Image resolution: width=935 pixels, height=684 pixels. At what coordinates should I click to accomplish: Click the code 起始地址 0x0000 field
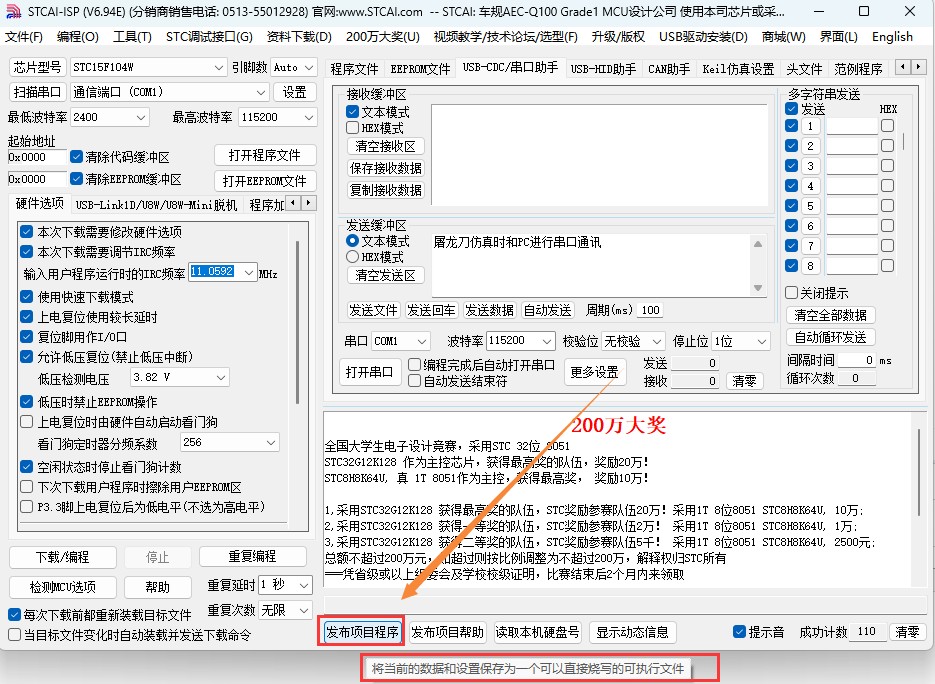pos(36,157)
